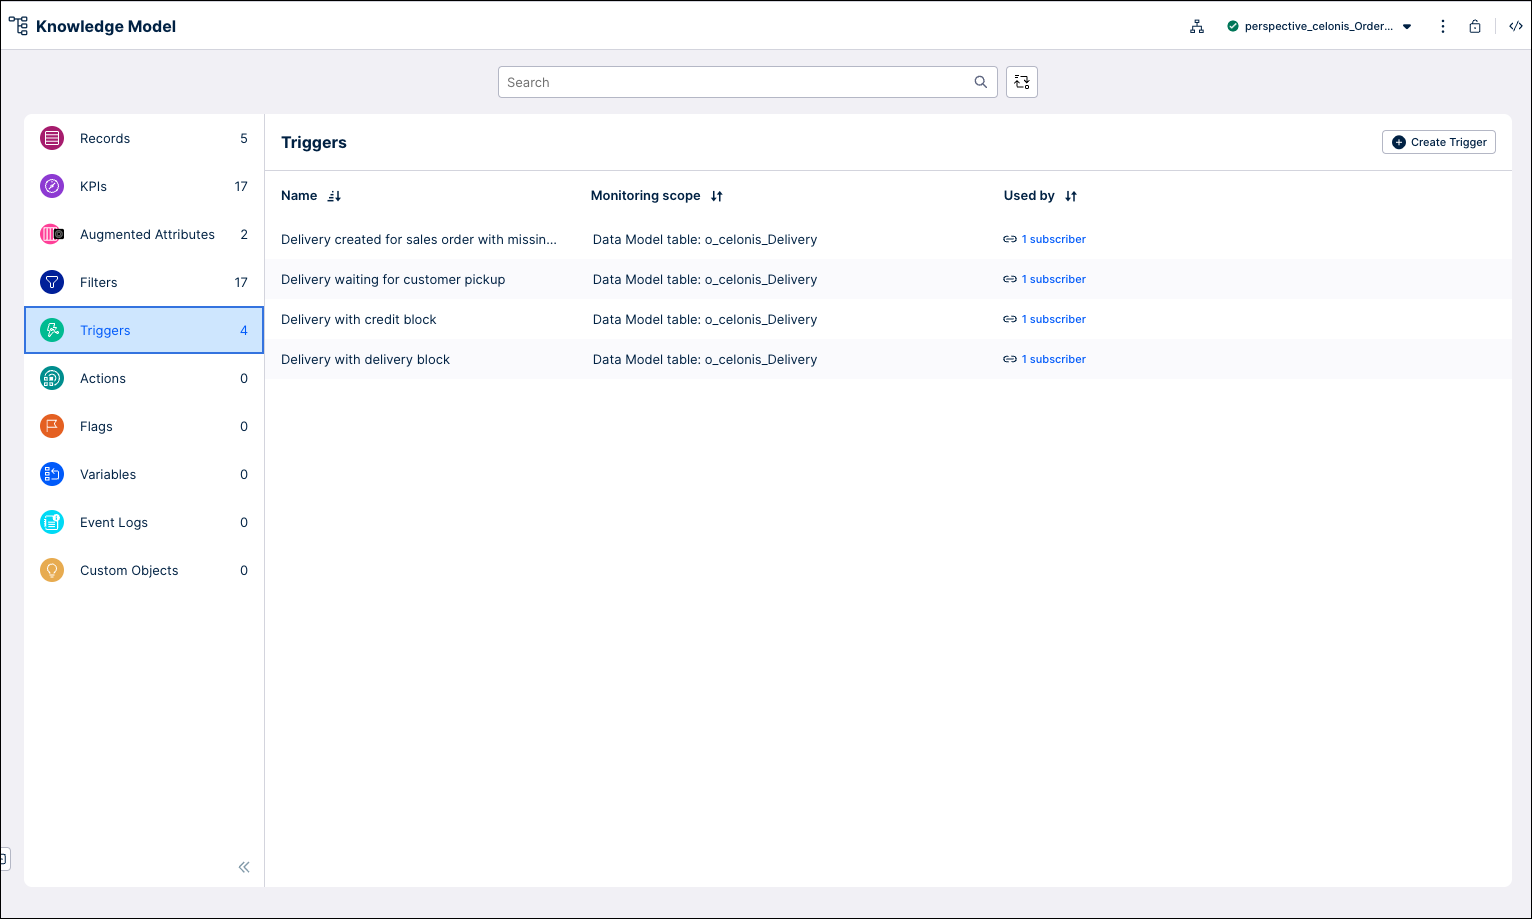Open the three-dot more options menu

click(1442, 27)
